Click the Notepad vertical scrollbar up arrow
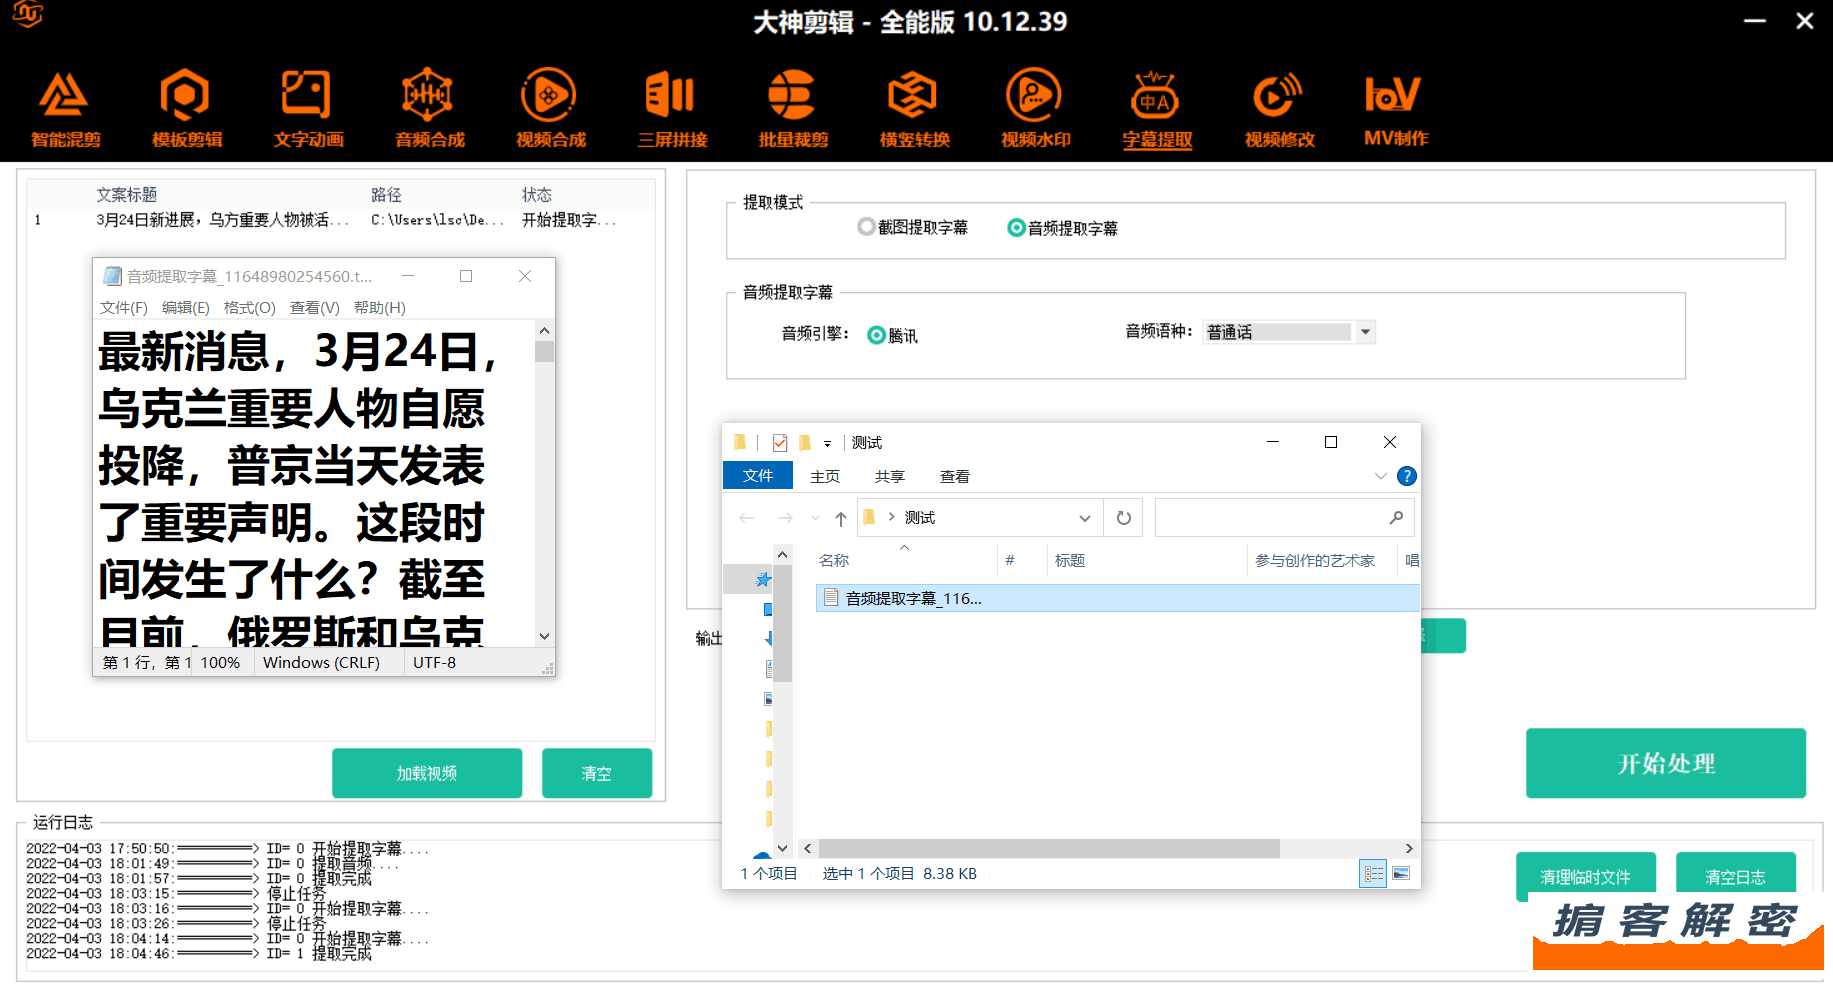Image resolution: width=1833 pixels, height=984 pixels. point(544,330)
